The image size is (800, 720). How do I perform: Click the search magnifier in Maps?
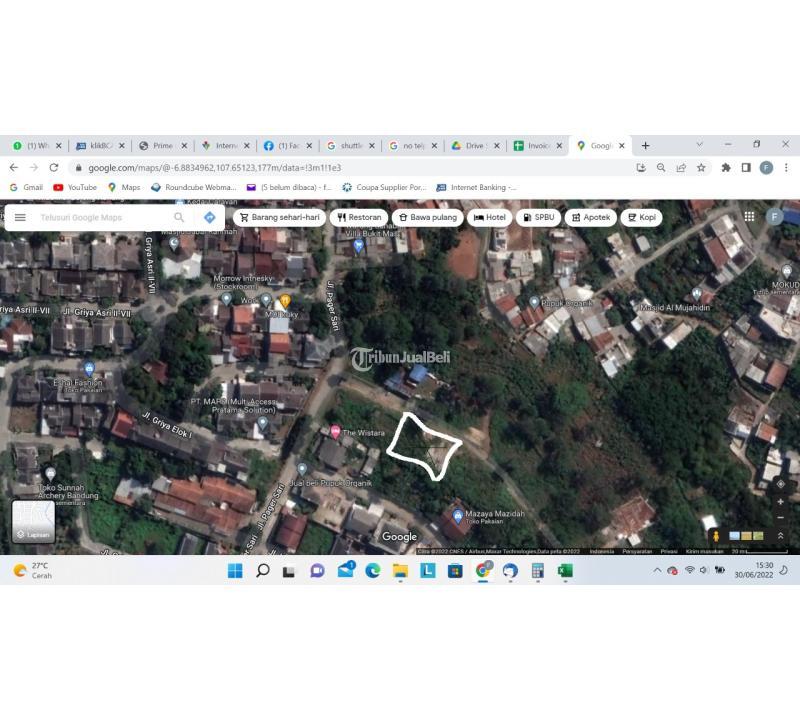coord(179,217)
